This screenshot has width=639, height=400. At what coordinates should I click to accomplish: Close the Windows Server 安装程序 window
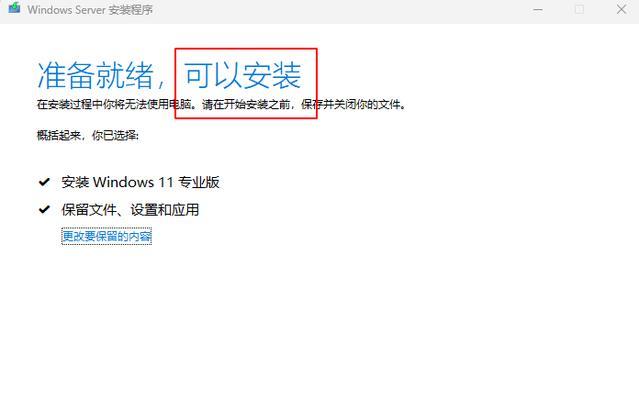tap(621, 9)
